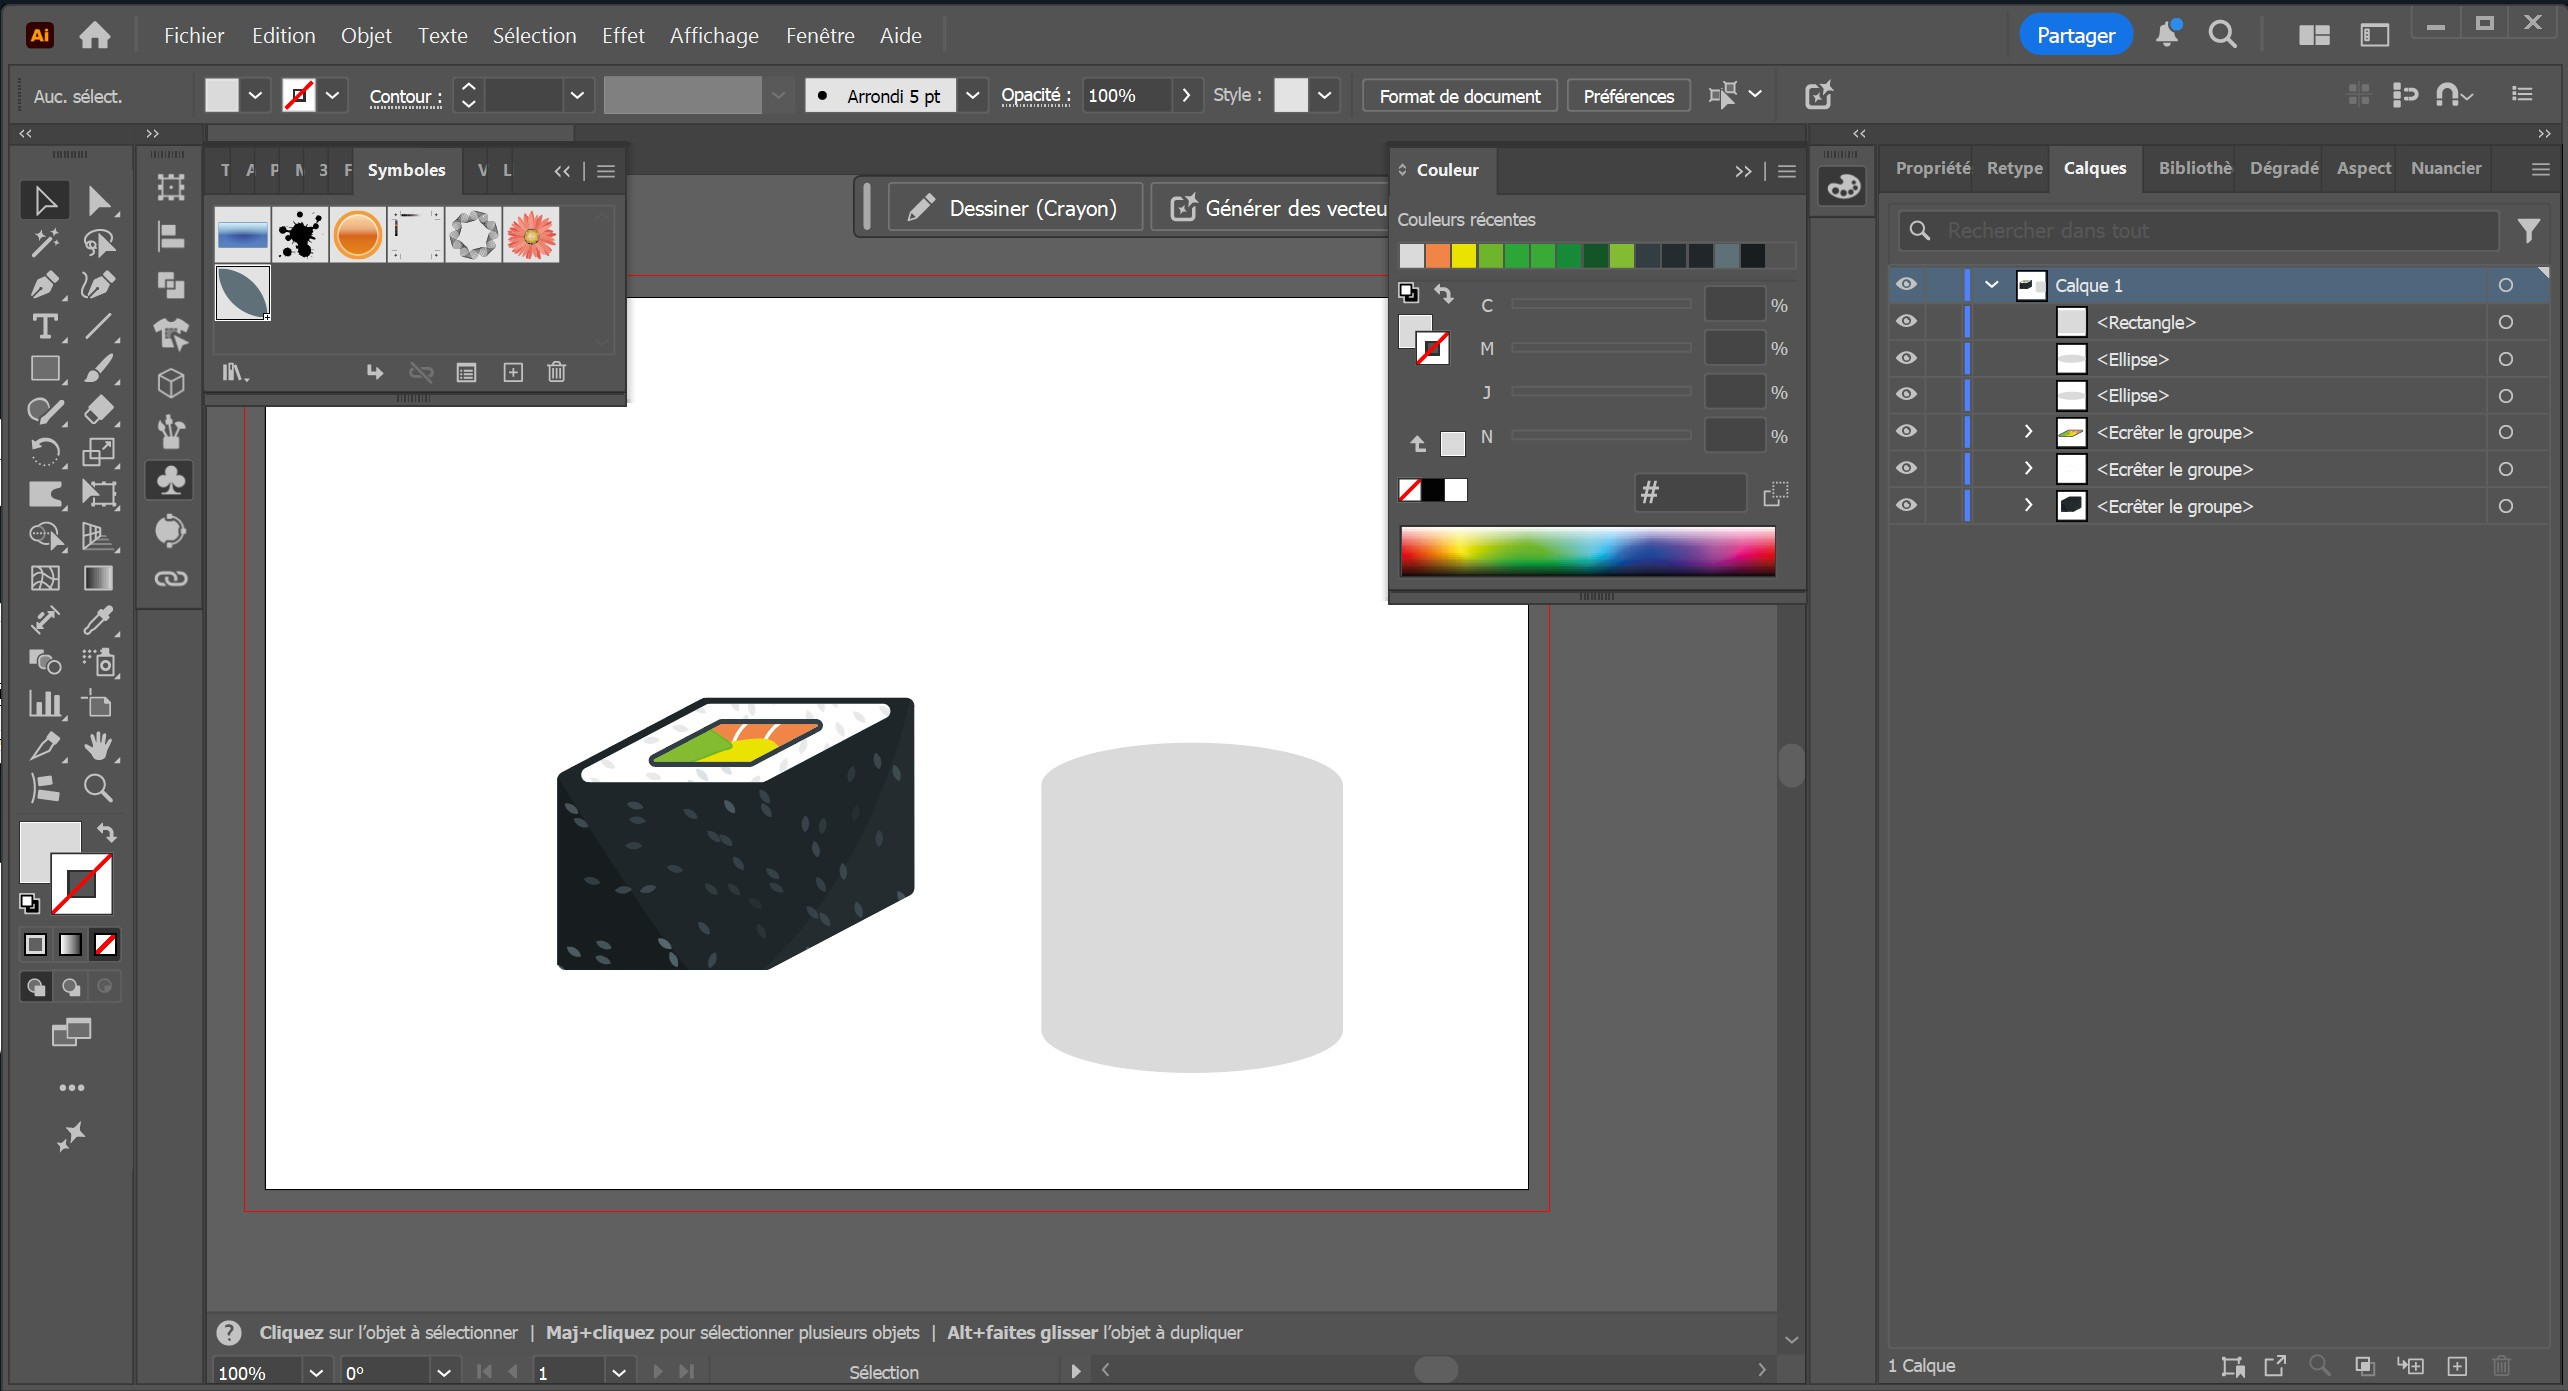Toggle visibility of Calque 1
2568x1391 pixels.
click(x=1906, y=285)
